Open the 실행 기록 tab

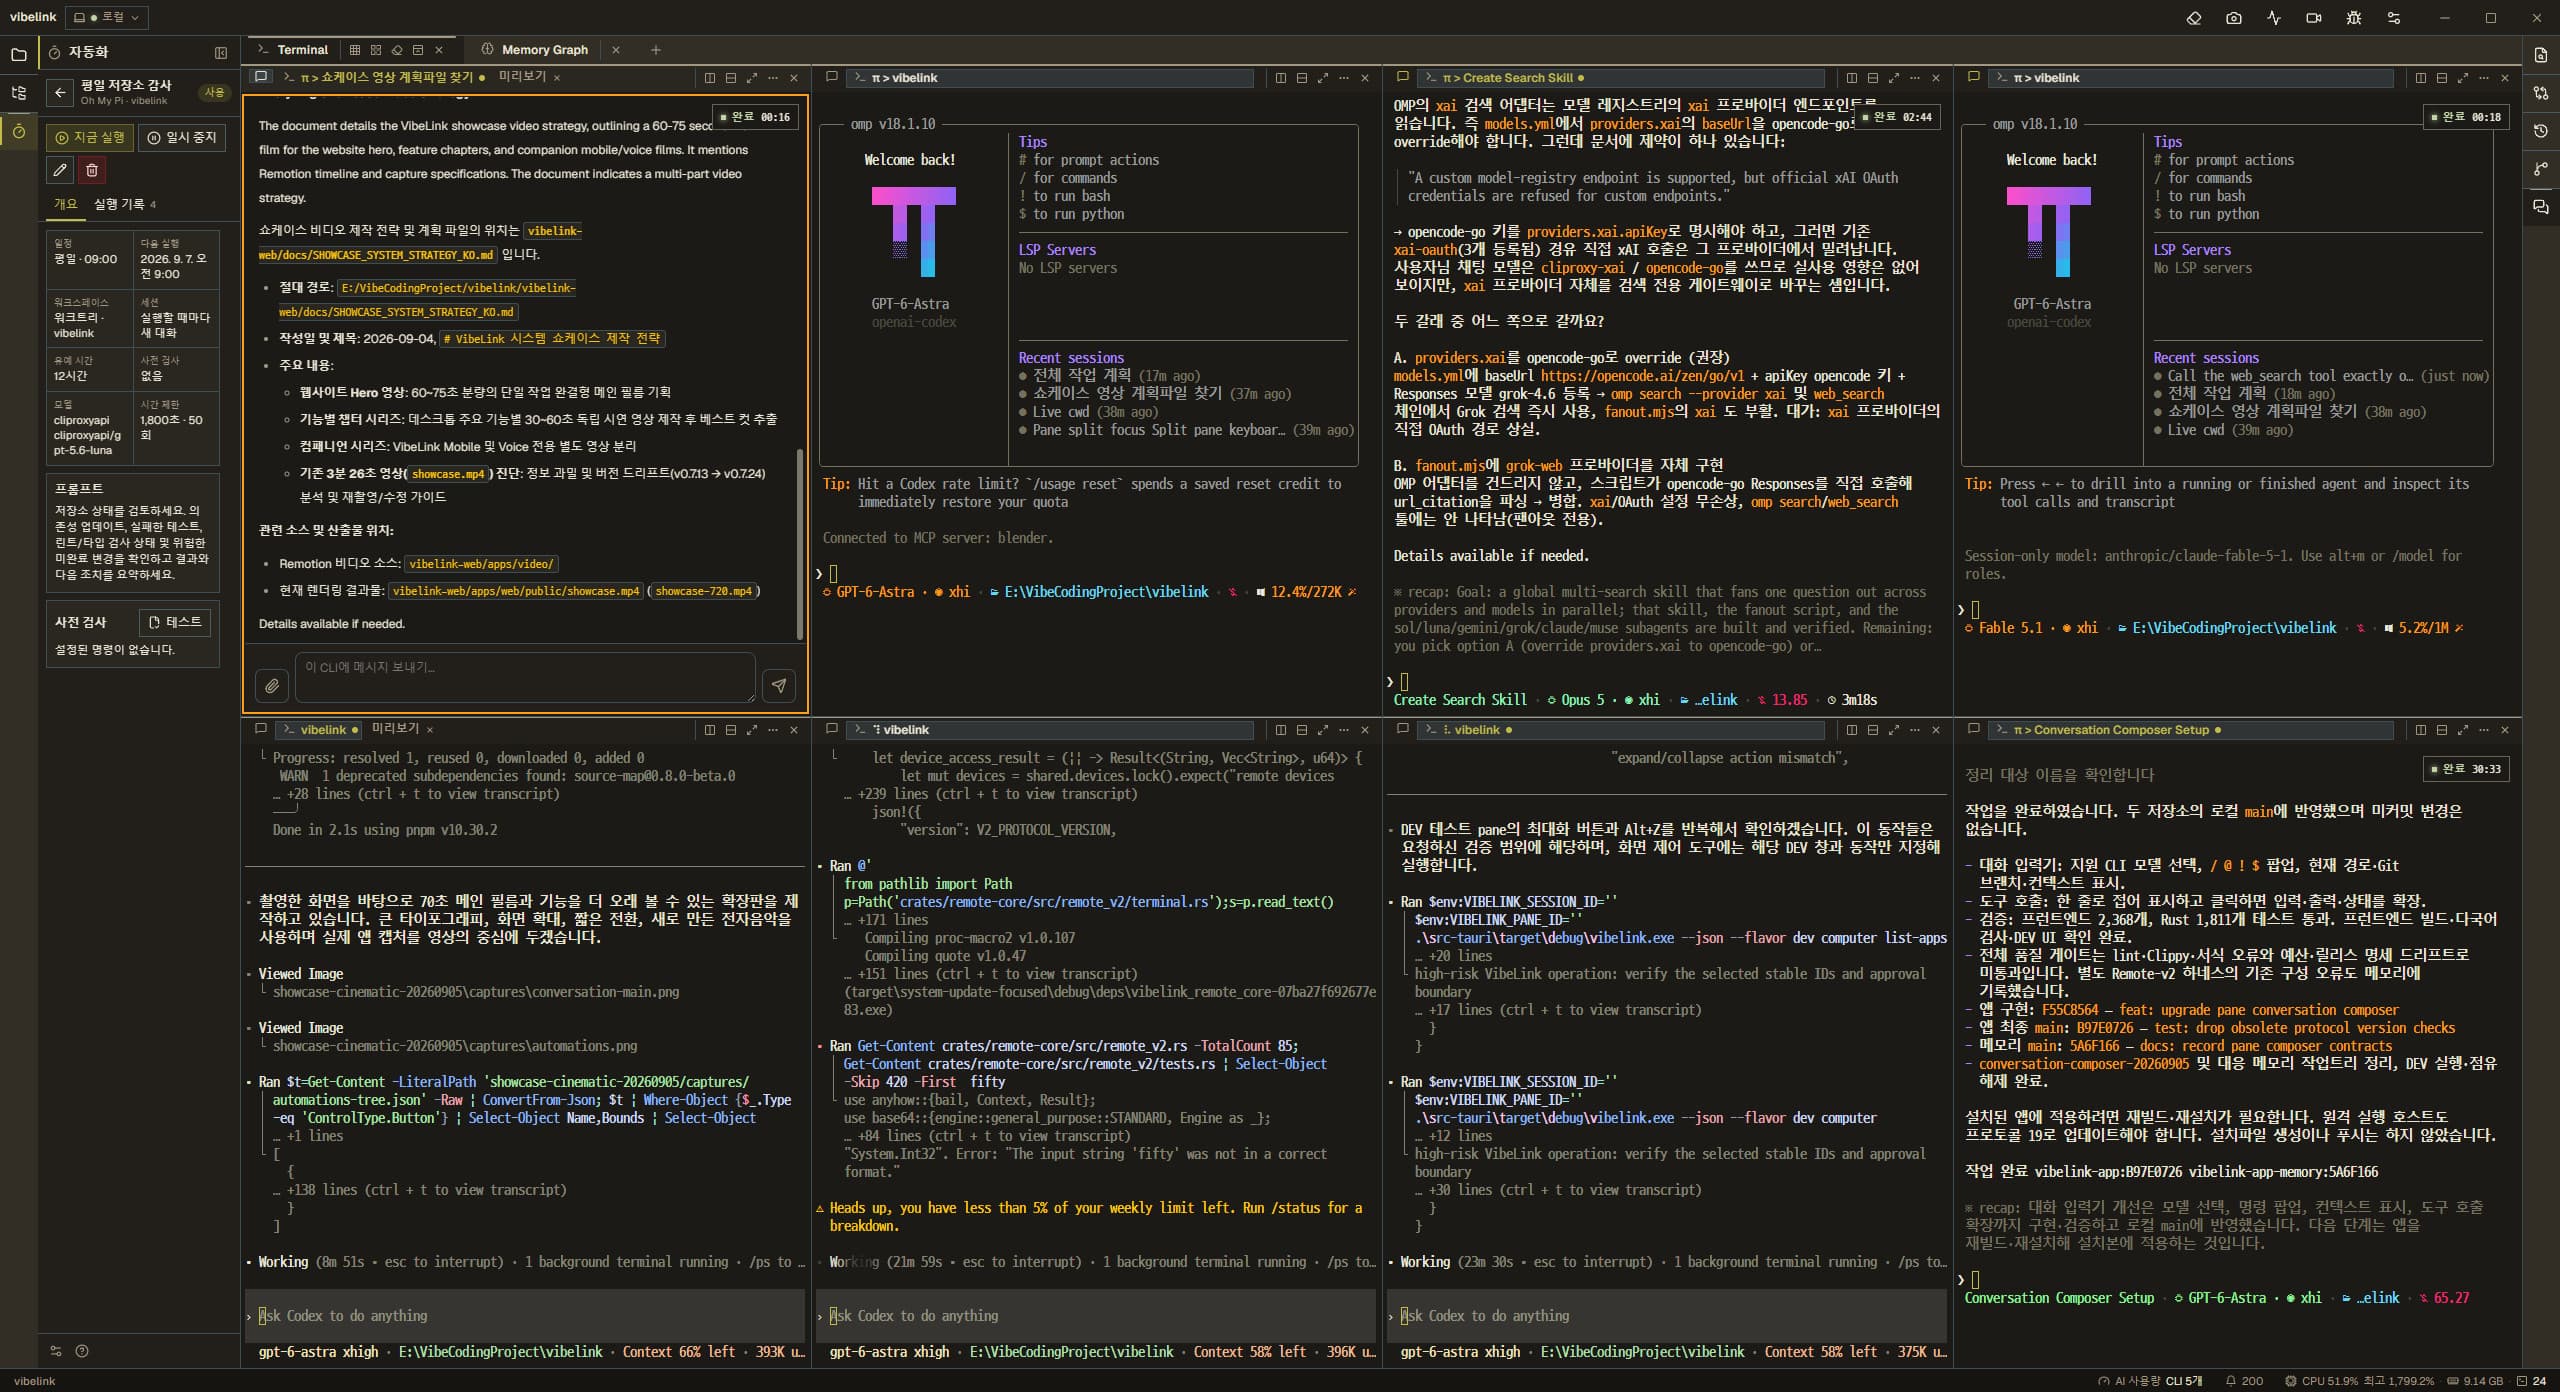124,204
